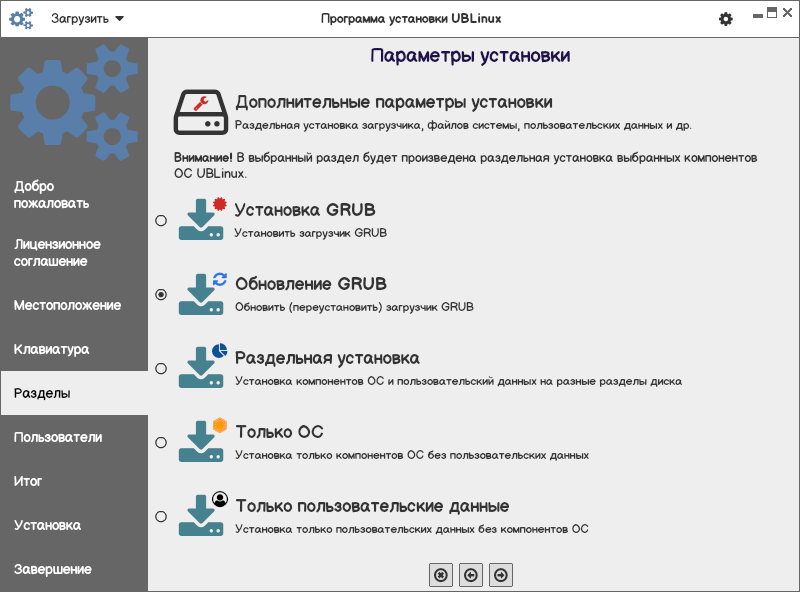Click the Только ОС heading text
The image size is (800, 592).
point(279,432)
